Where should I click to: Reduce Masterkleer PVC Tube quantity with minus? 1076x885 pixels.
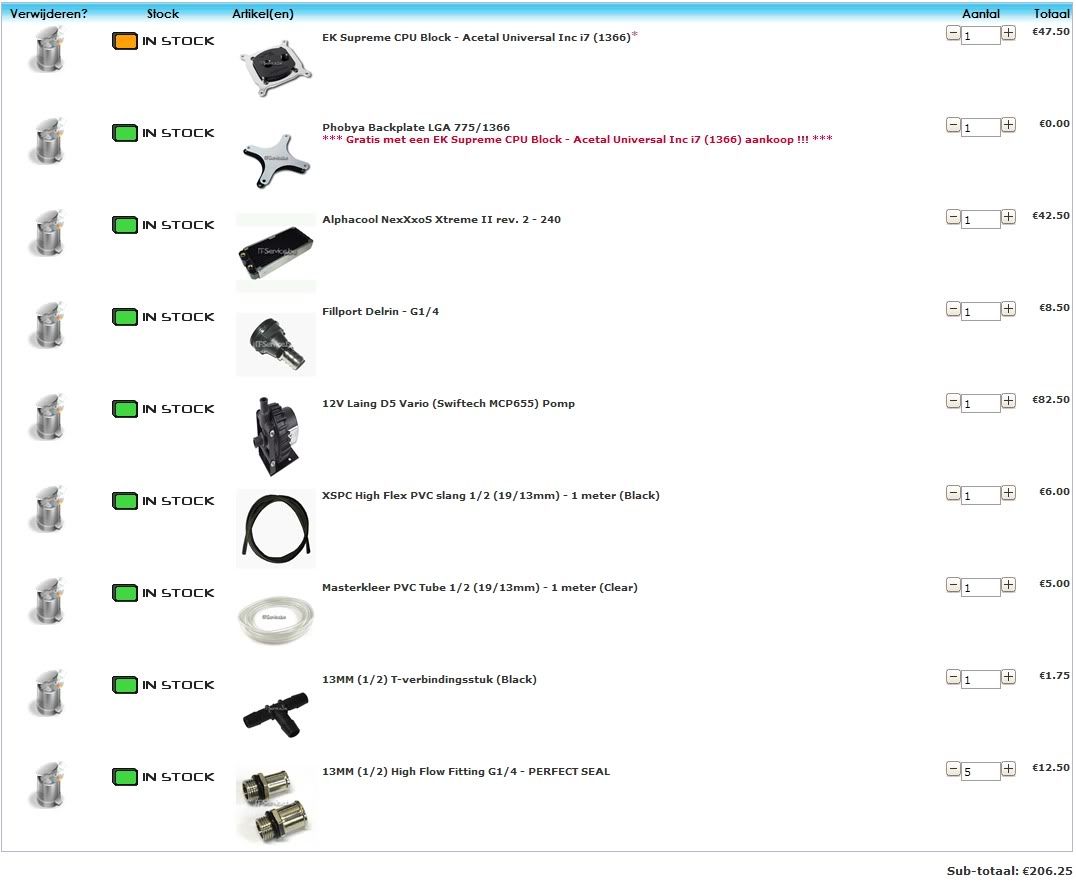click(953, 585)
